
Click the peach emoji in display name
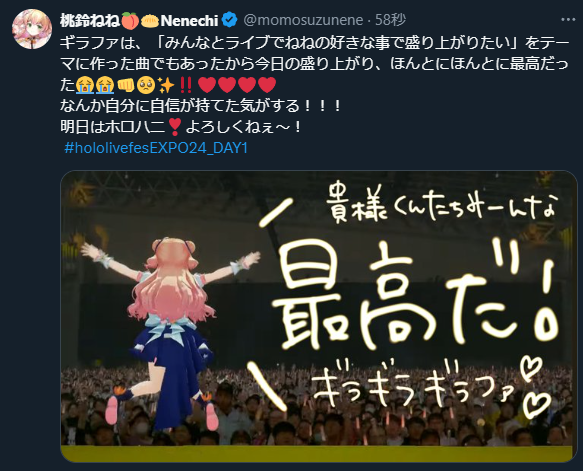coord(130,20)
